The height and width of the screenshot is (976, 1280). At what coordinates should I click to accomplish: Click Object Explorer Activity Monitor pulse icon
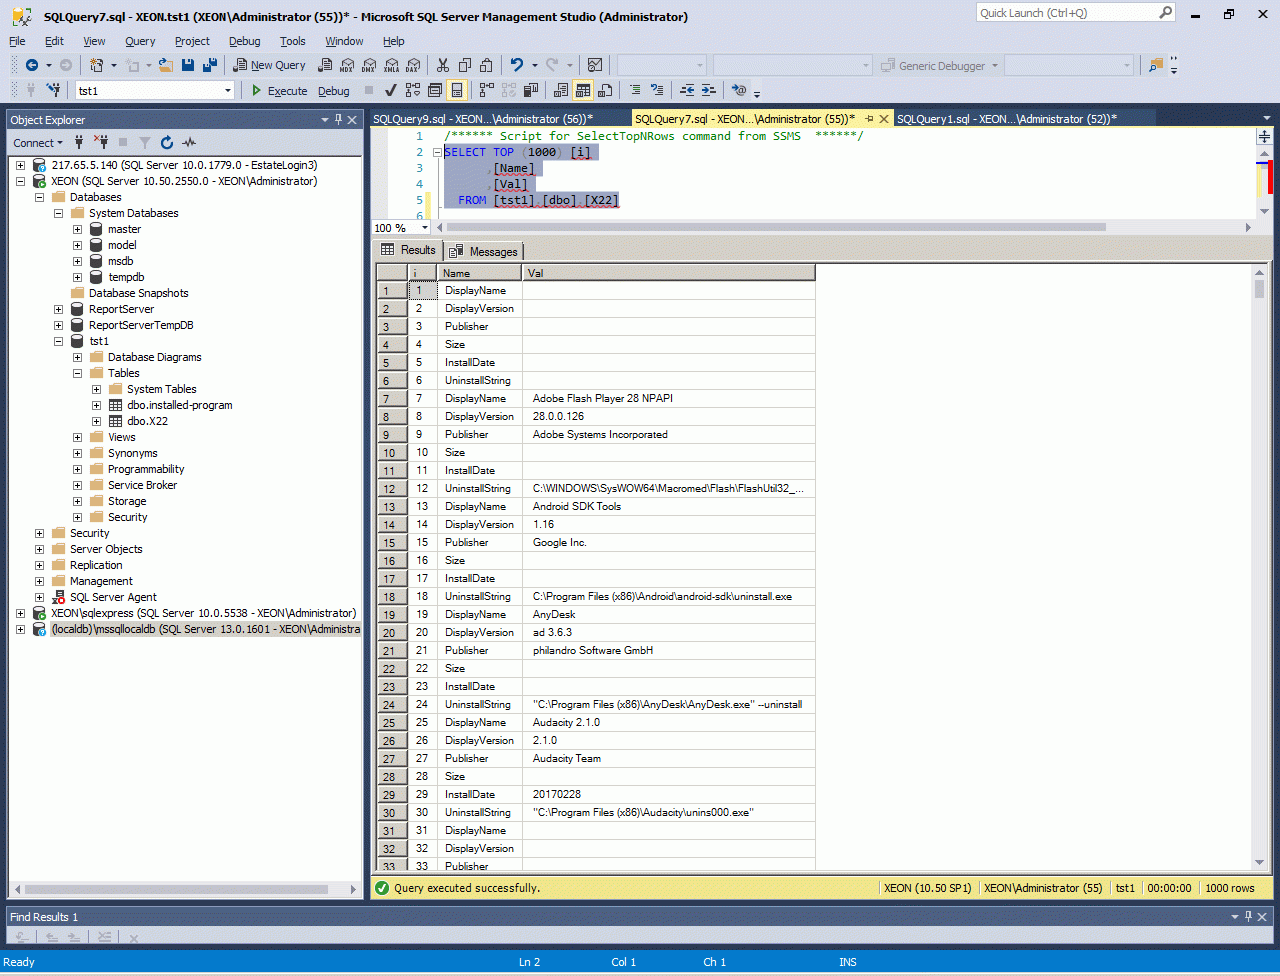coord(189,142)
